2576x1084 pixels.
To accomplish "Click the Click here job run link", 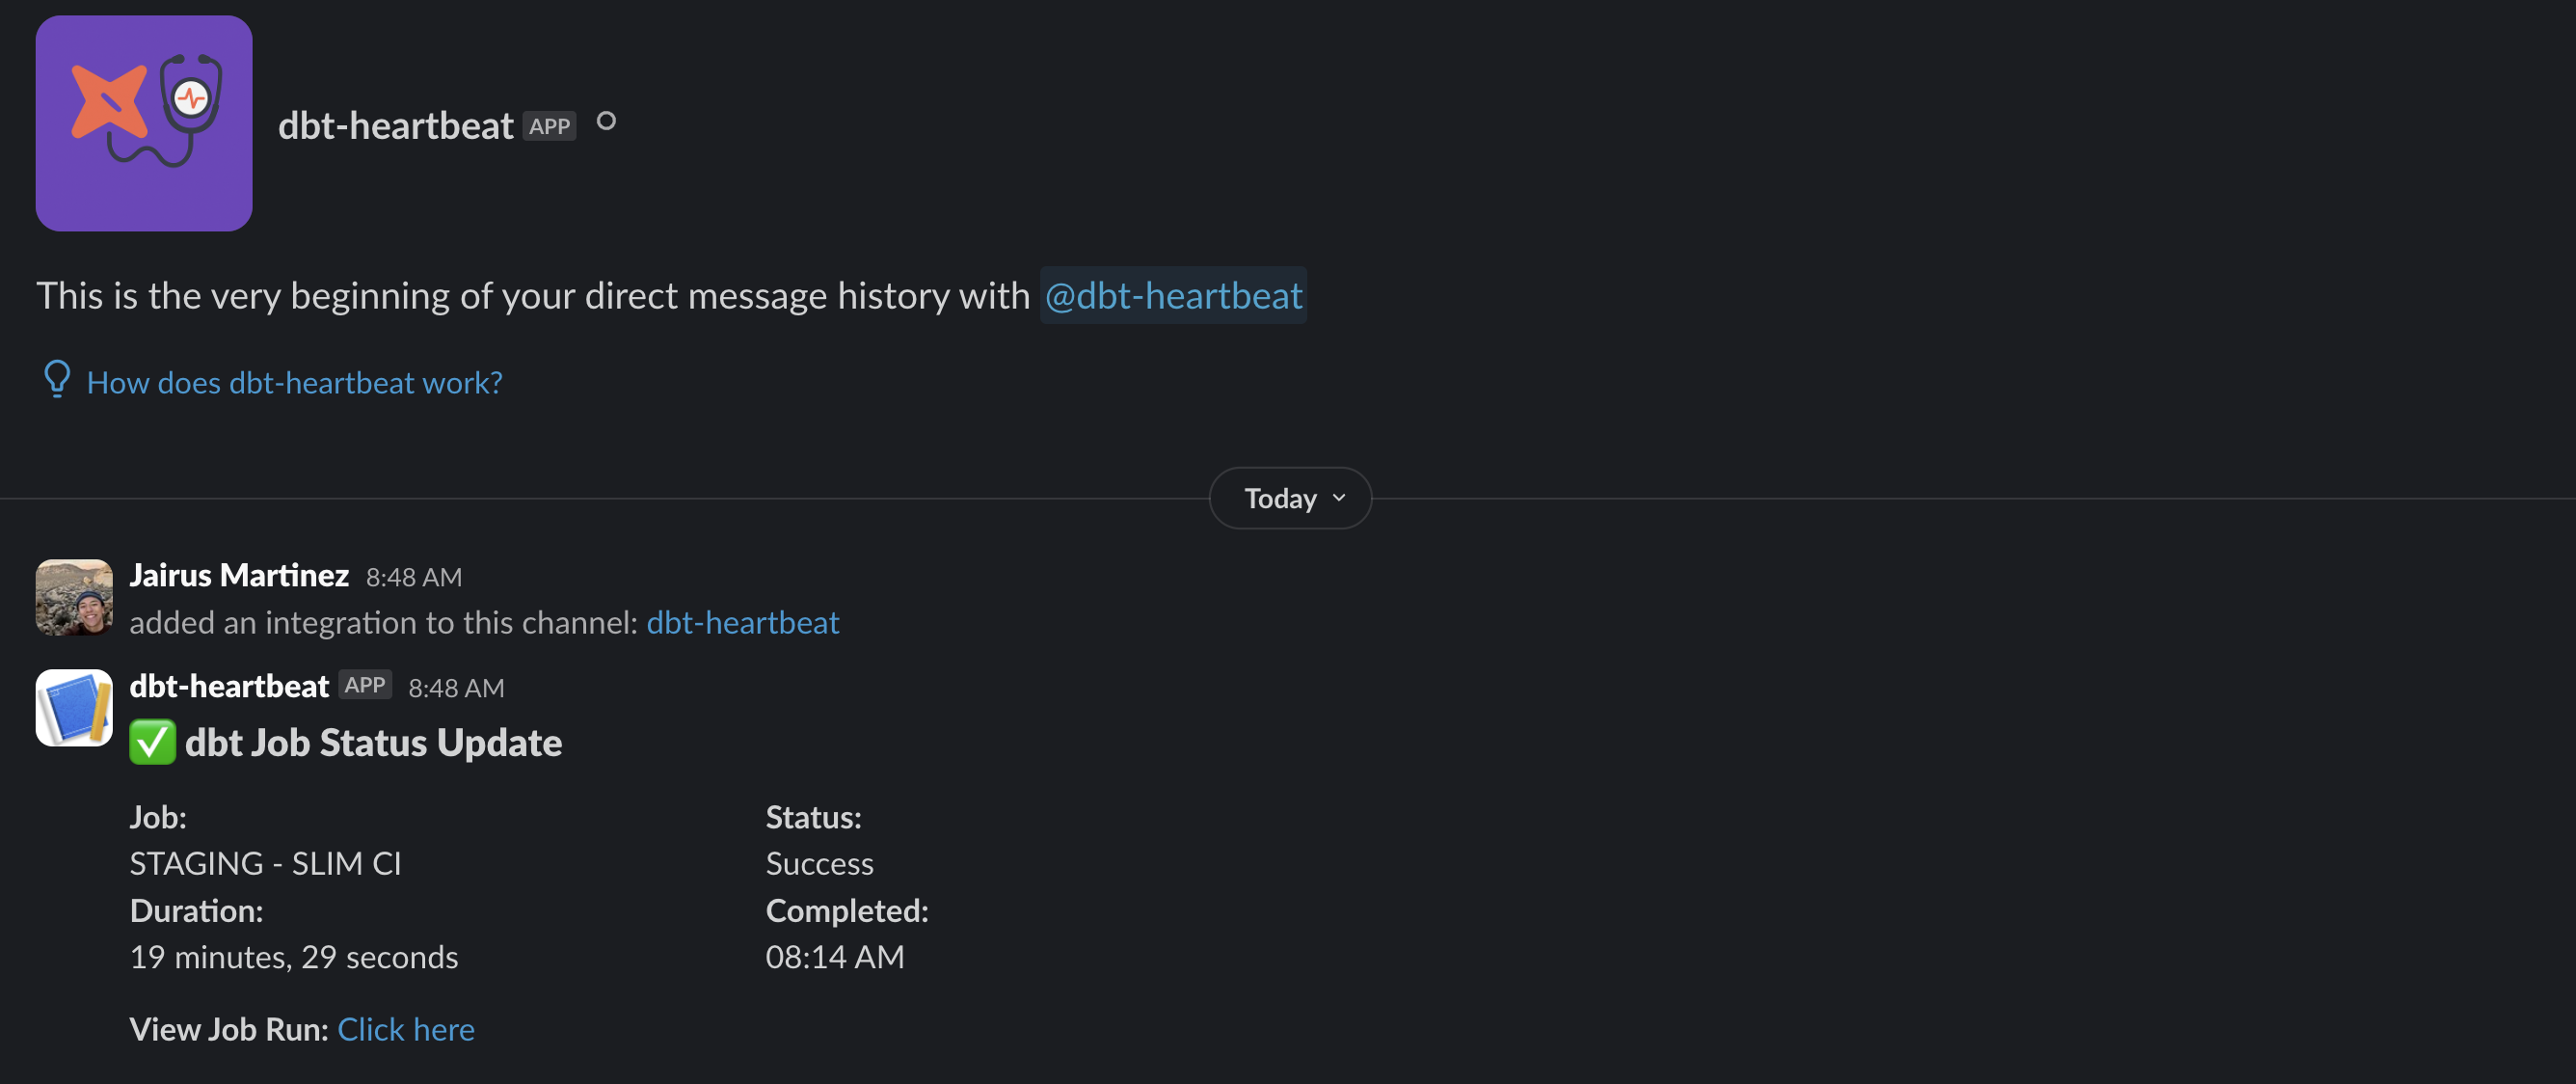I will click(x=406, y=1028).
